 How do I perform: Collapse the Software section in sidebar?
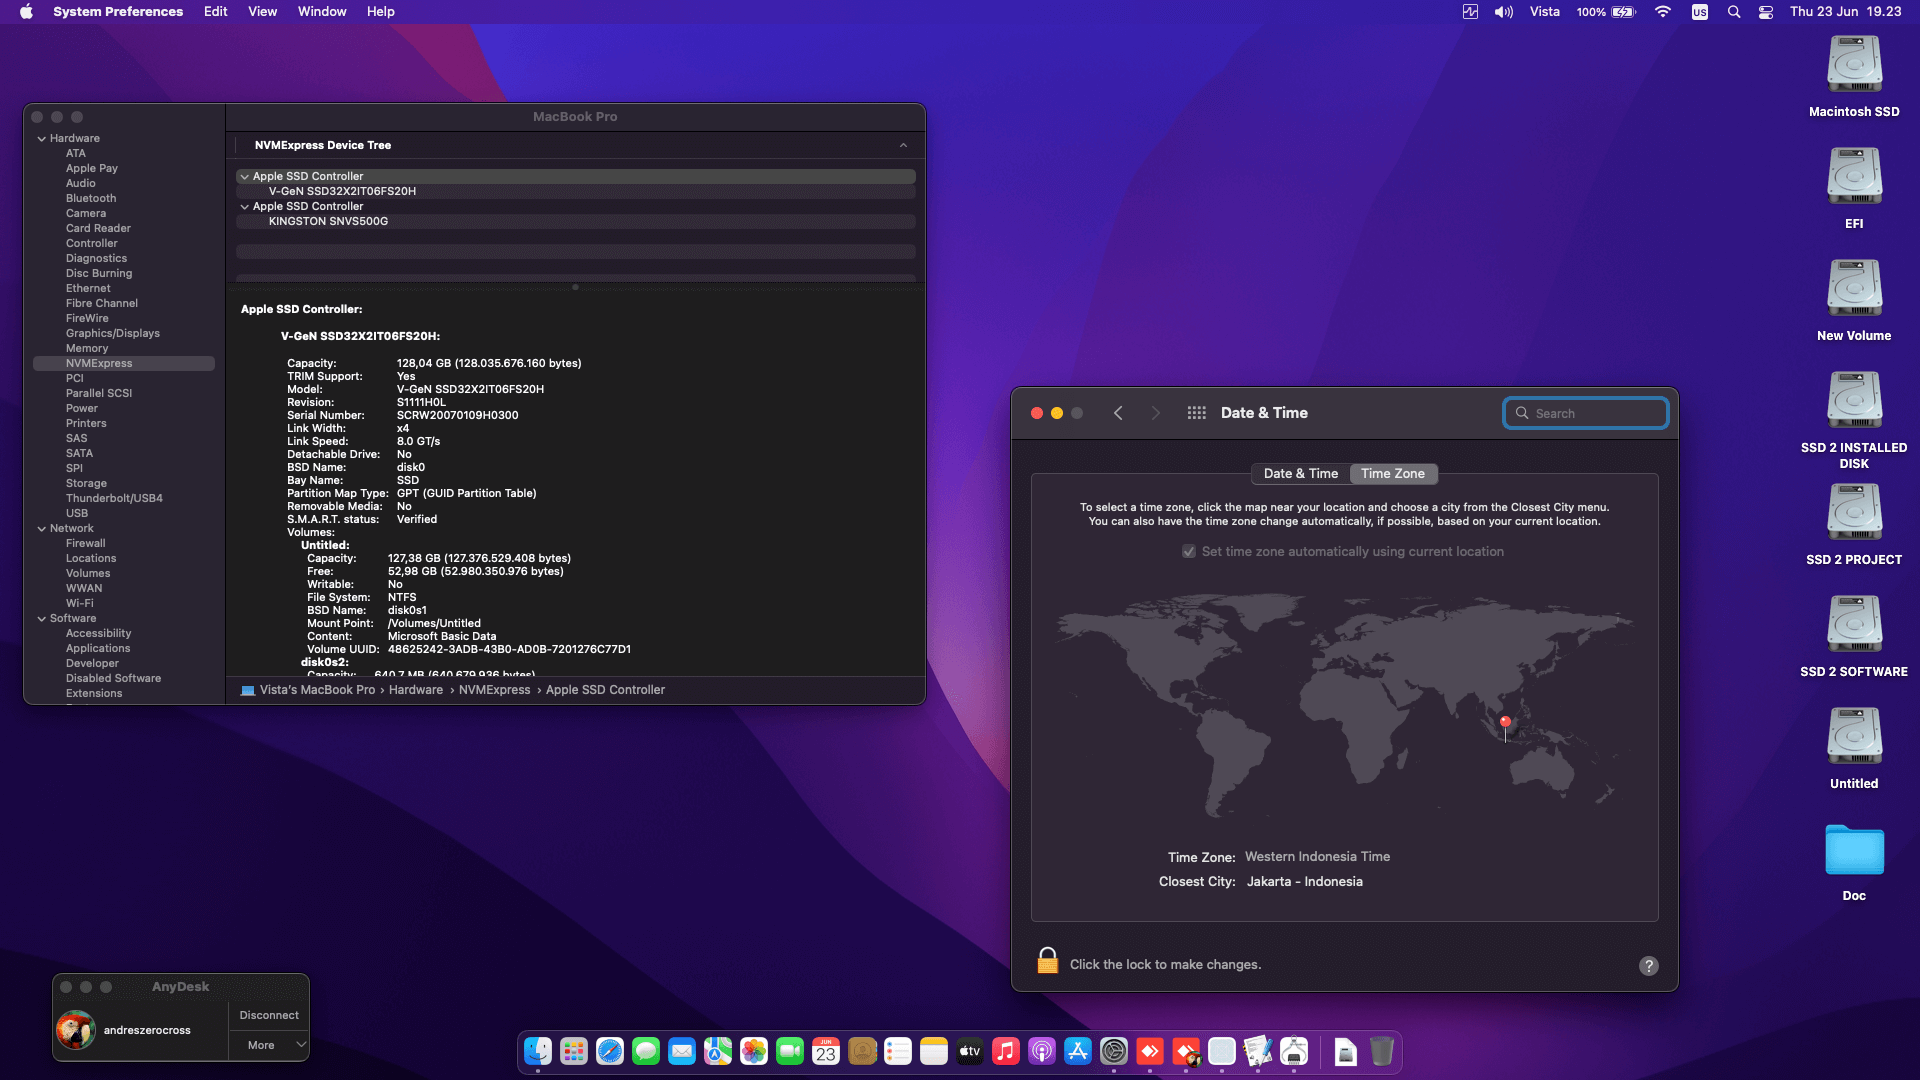click(x=42, y=619)
